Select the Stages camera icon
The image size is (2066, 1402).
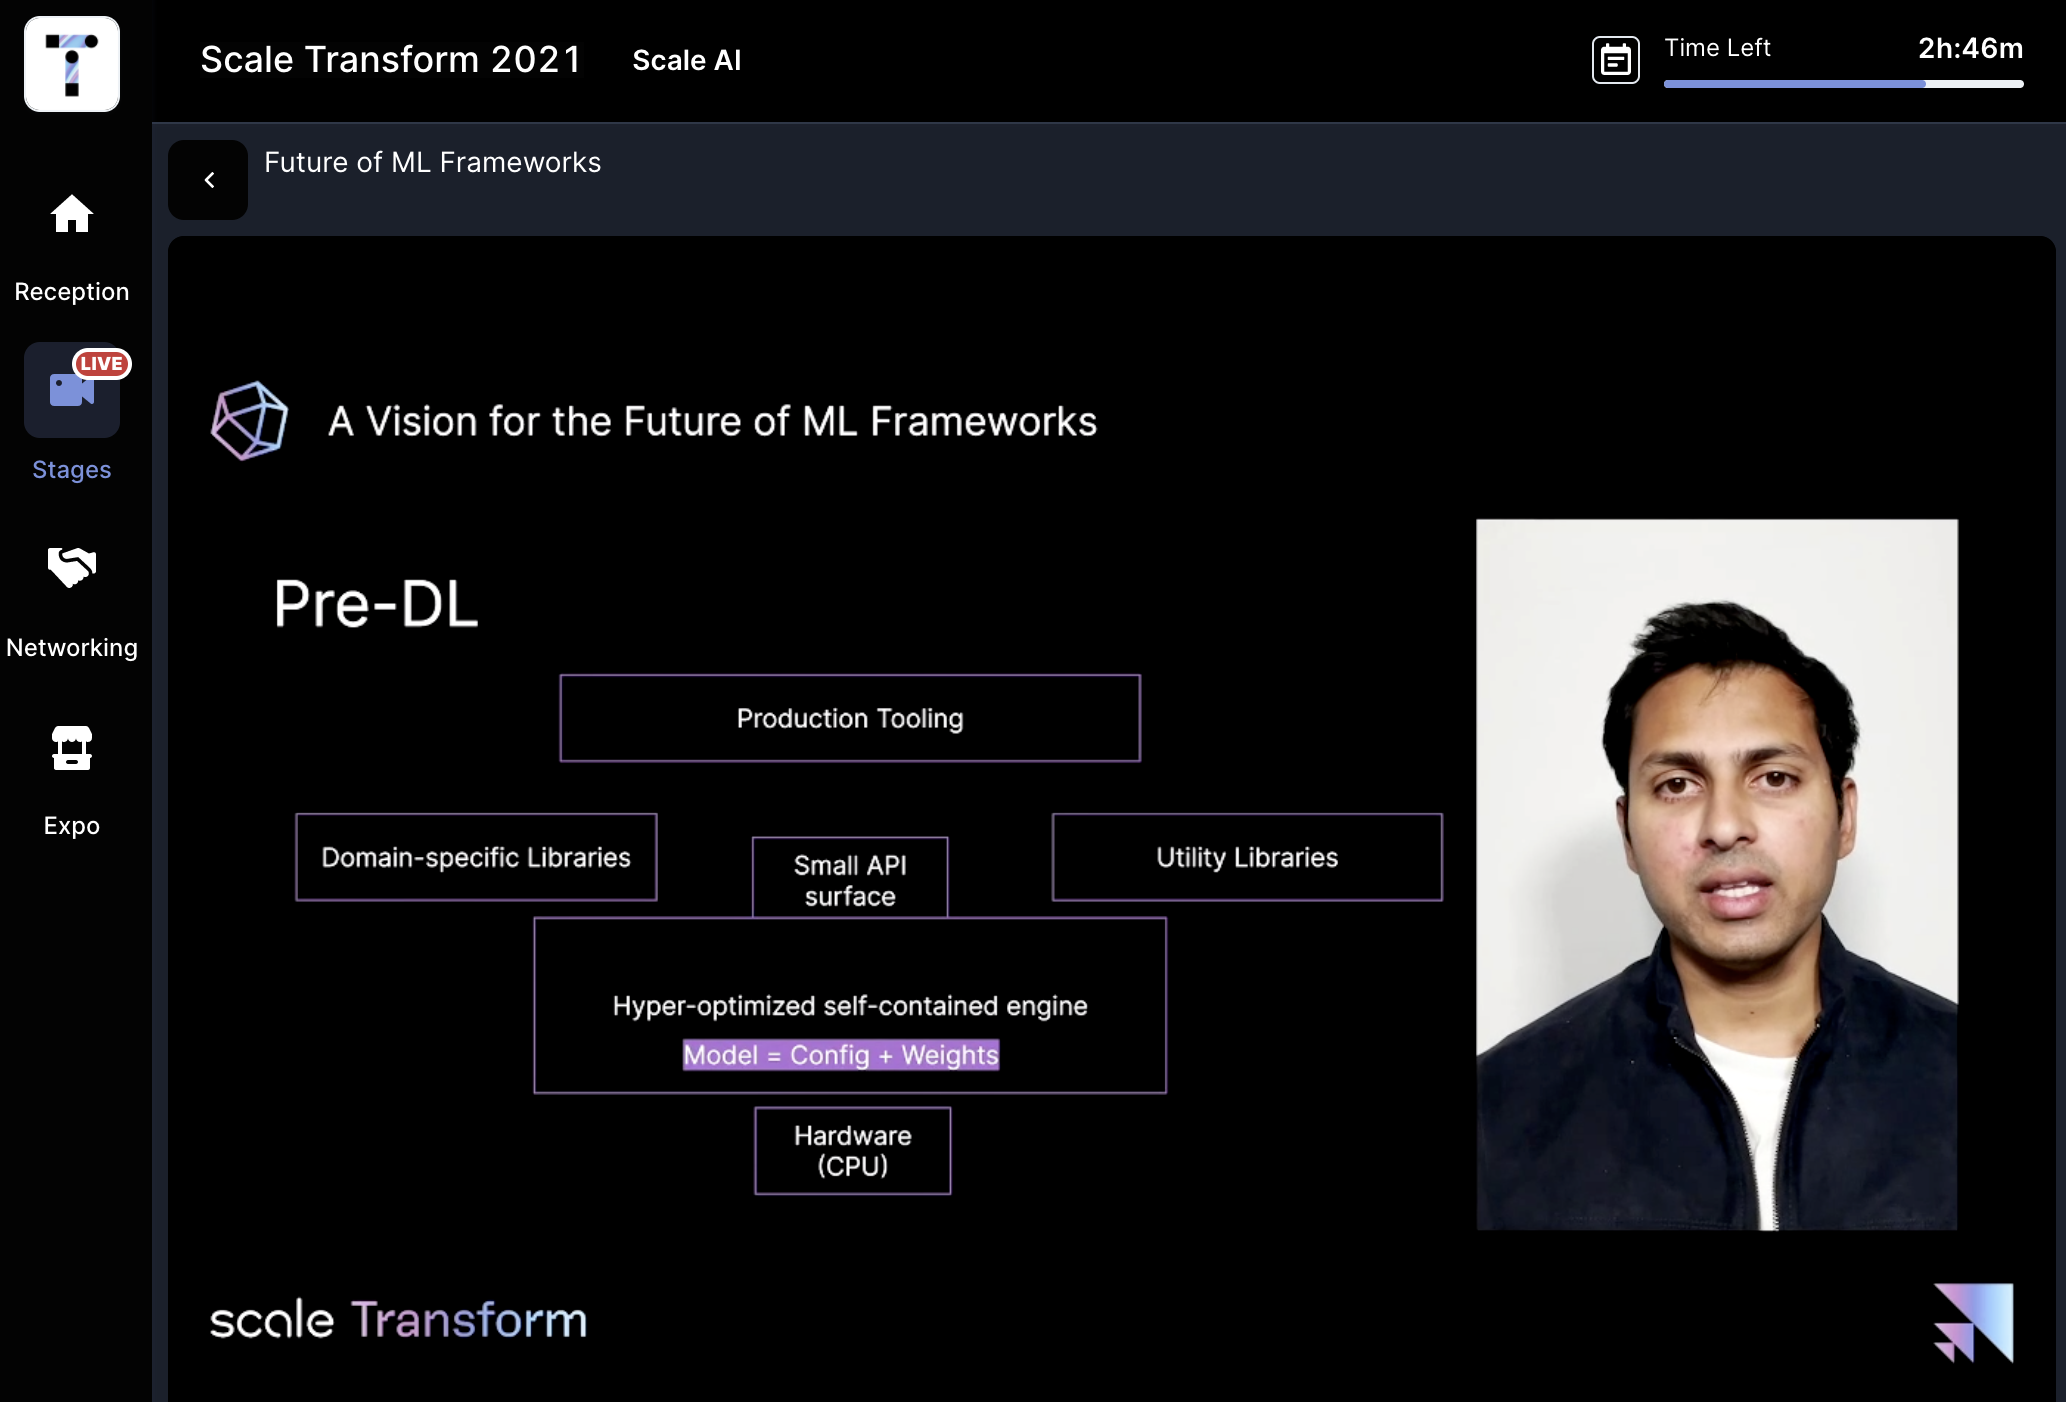(x=72, y=390)
